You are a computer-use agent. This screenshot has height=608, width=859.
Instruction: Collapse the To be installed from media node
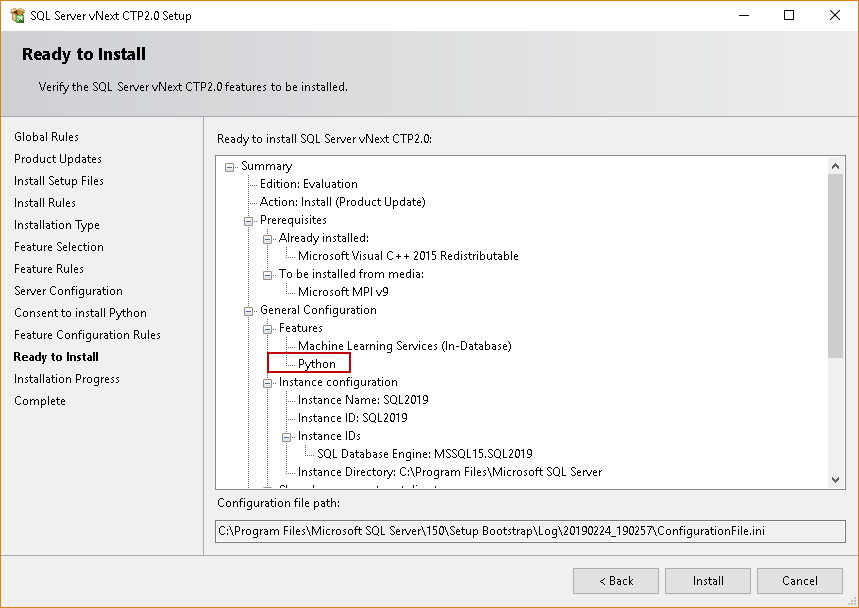(x=268, y=274)
